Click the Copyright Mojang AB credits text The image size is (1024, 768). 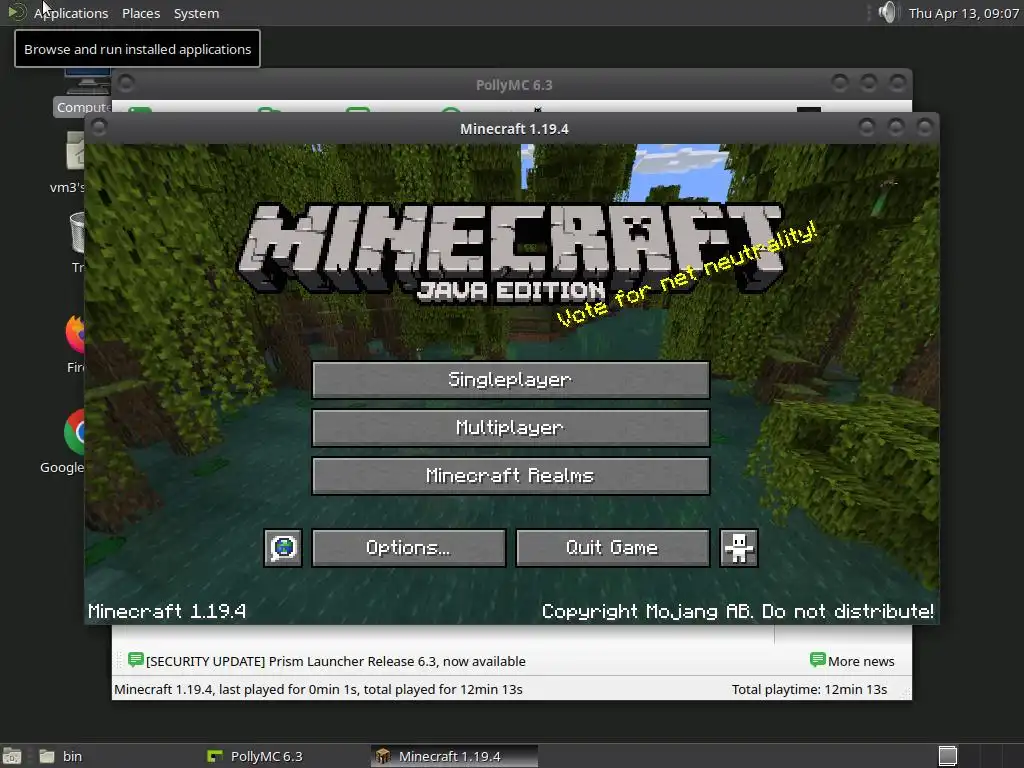click(738, 611)
